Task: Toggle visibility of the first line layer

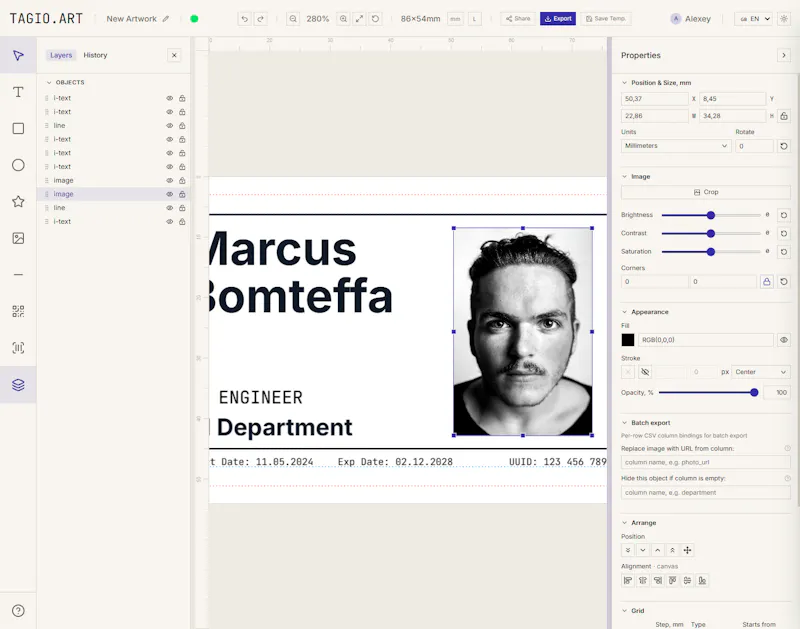Action: [x=169, y=125]
